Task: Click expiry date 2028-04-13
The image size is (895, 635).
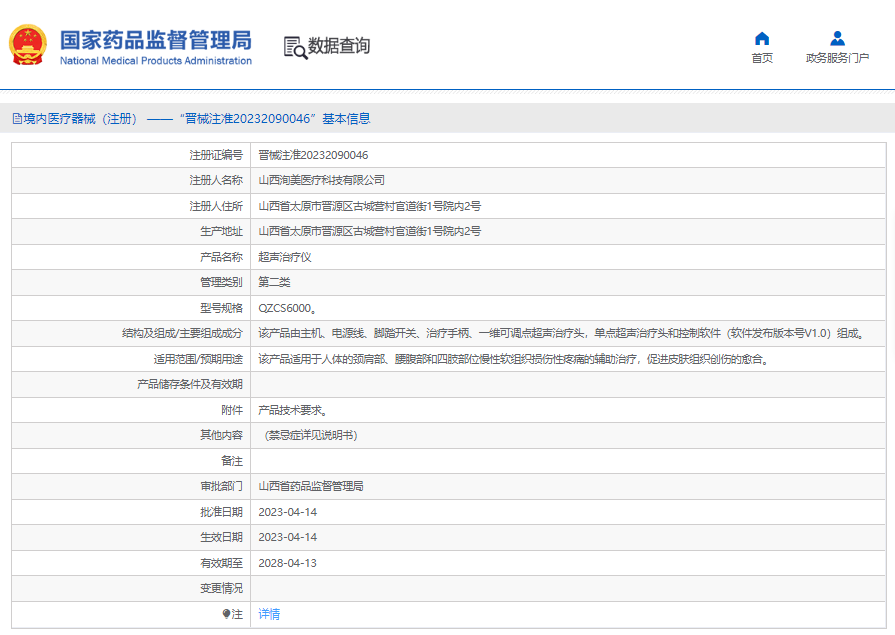Action: (288, 563)
